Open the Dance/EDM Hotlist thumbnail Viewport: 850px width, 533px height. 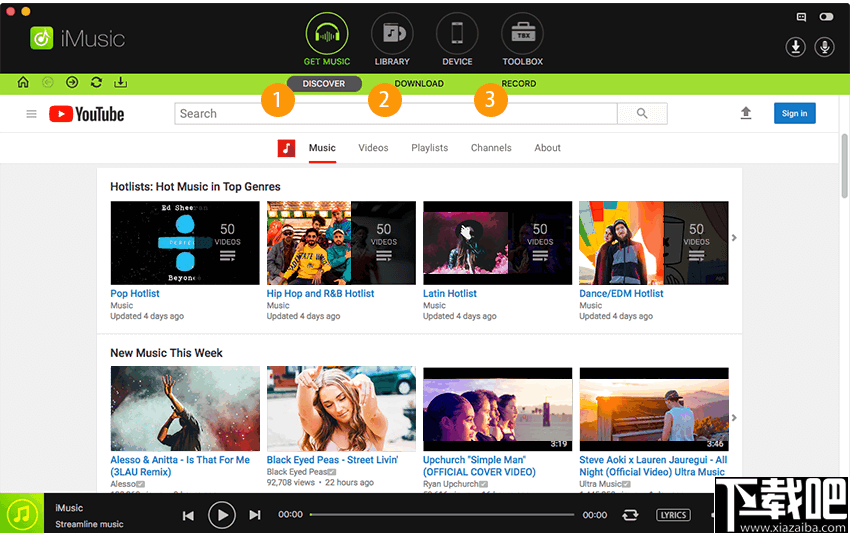coord(654,243)
